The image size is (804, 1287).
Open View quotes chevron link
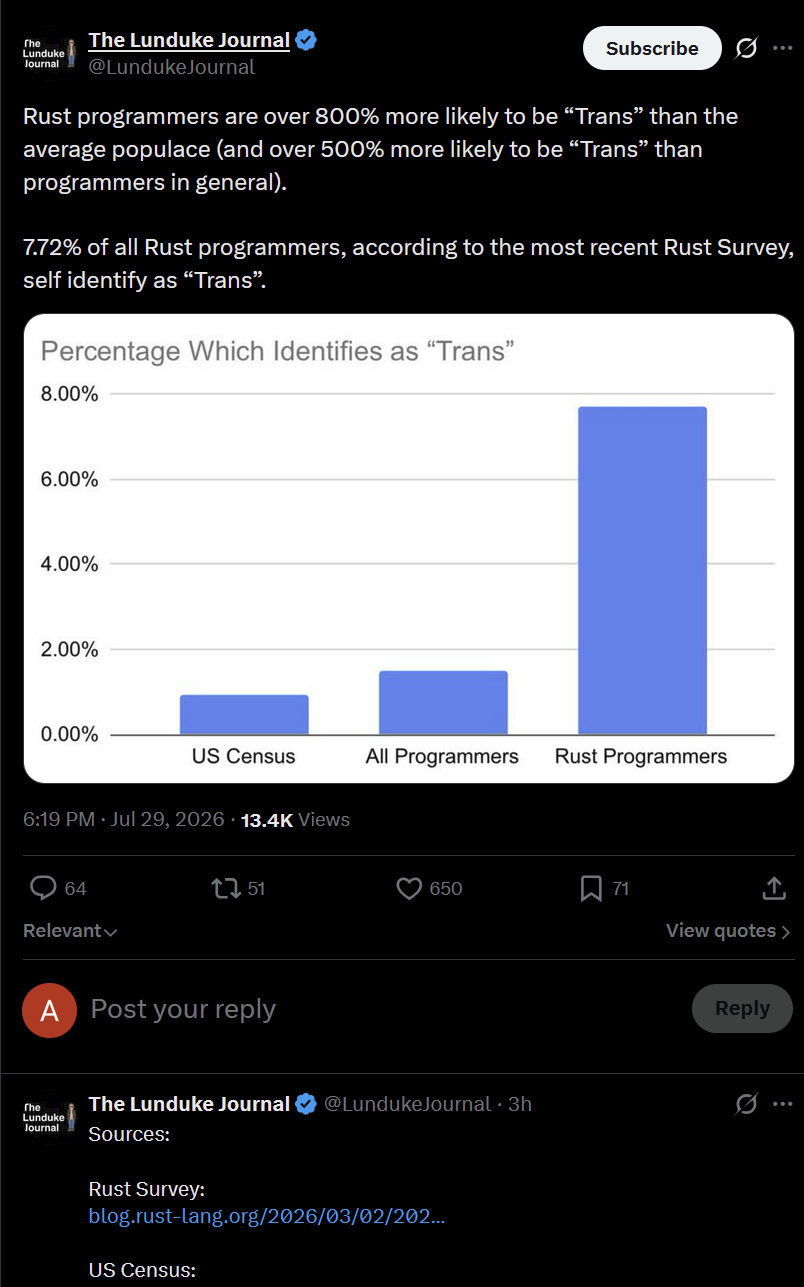pyautogui.click(x=728, y=931)
